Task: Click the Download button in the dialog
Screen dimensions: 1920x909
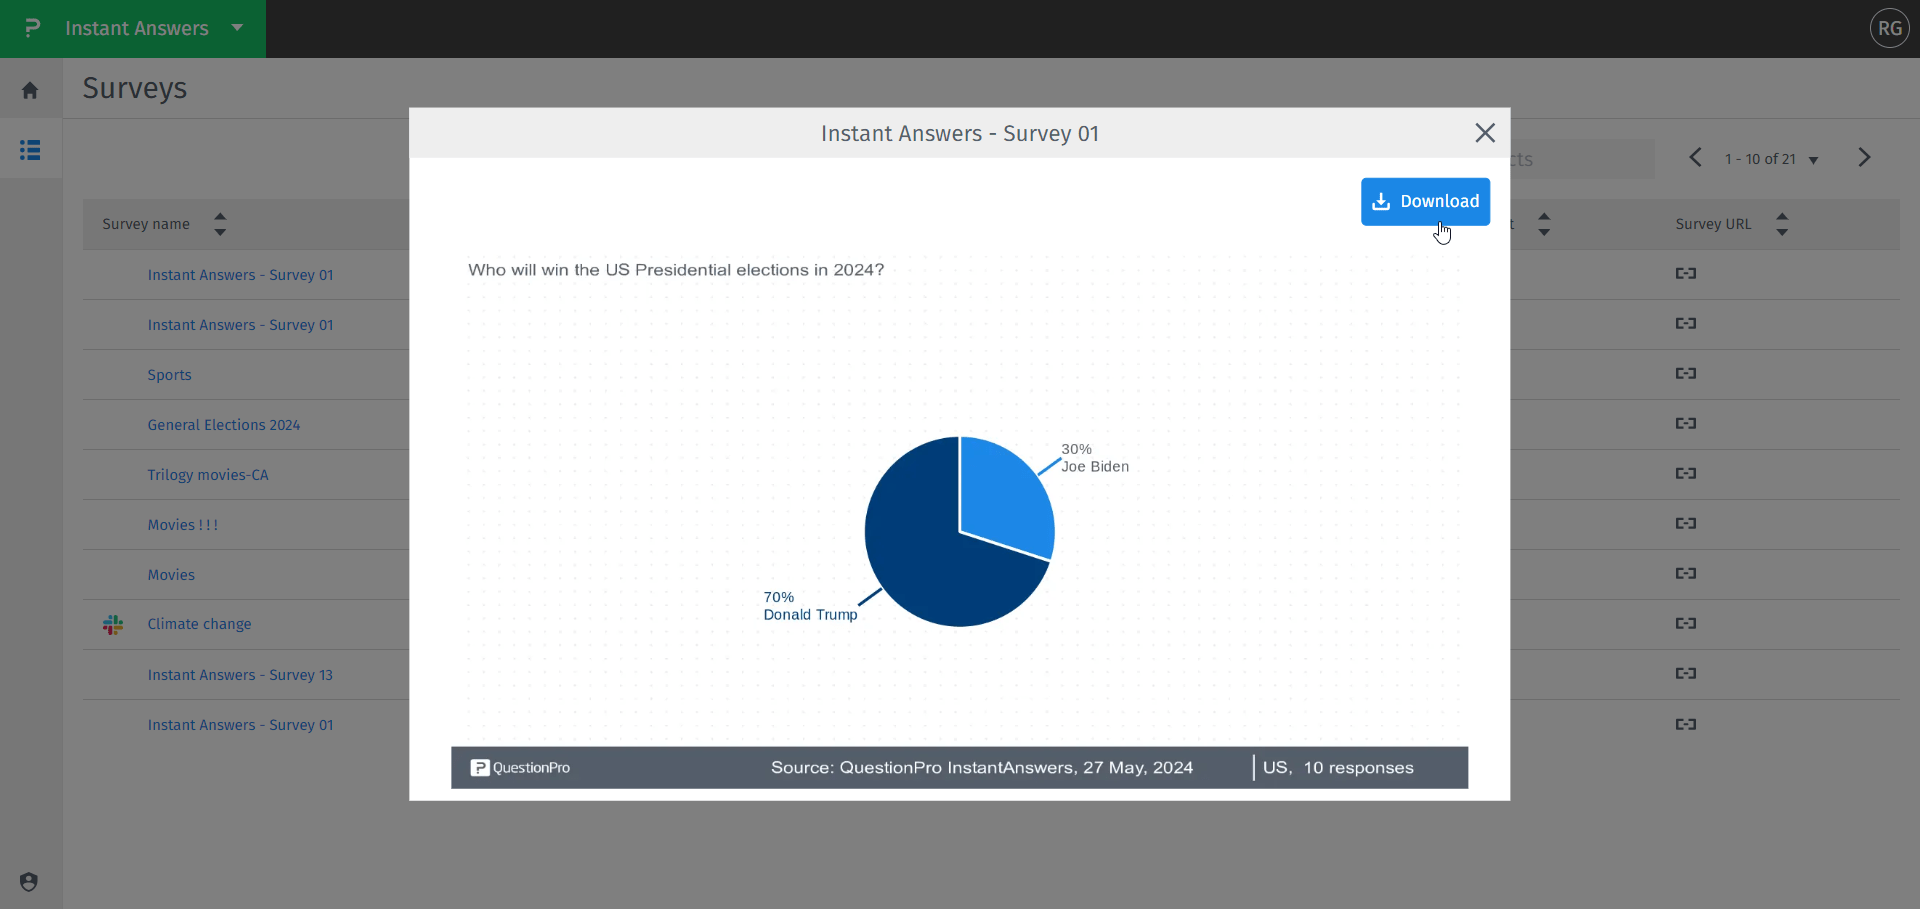Action: 1425,201
